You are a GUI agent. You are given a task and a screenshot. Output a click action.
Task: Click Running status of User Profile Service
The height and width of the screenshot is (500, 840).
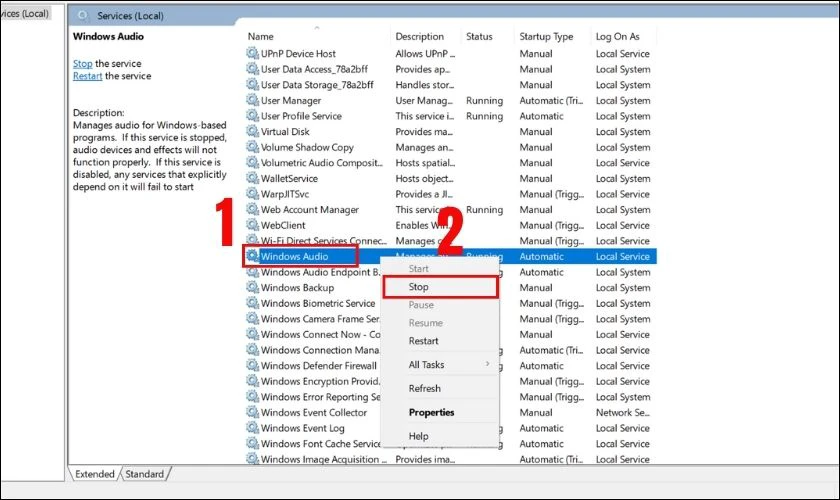(x=484, y=116)
